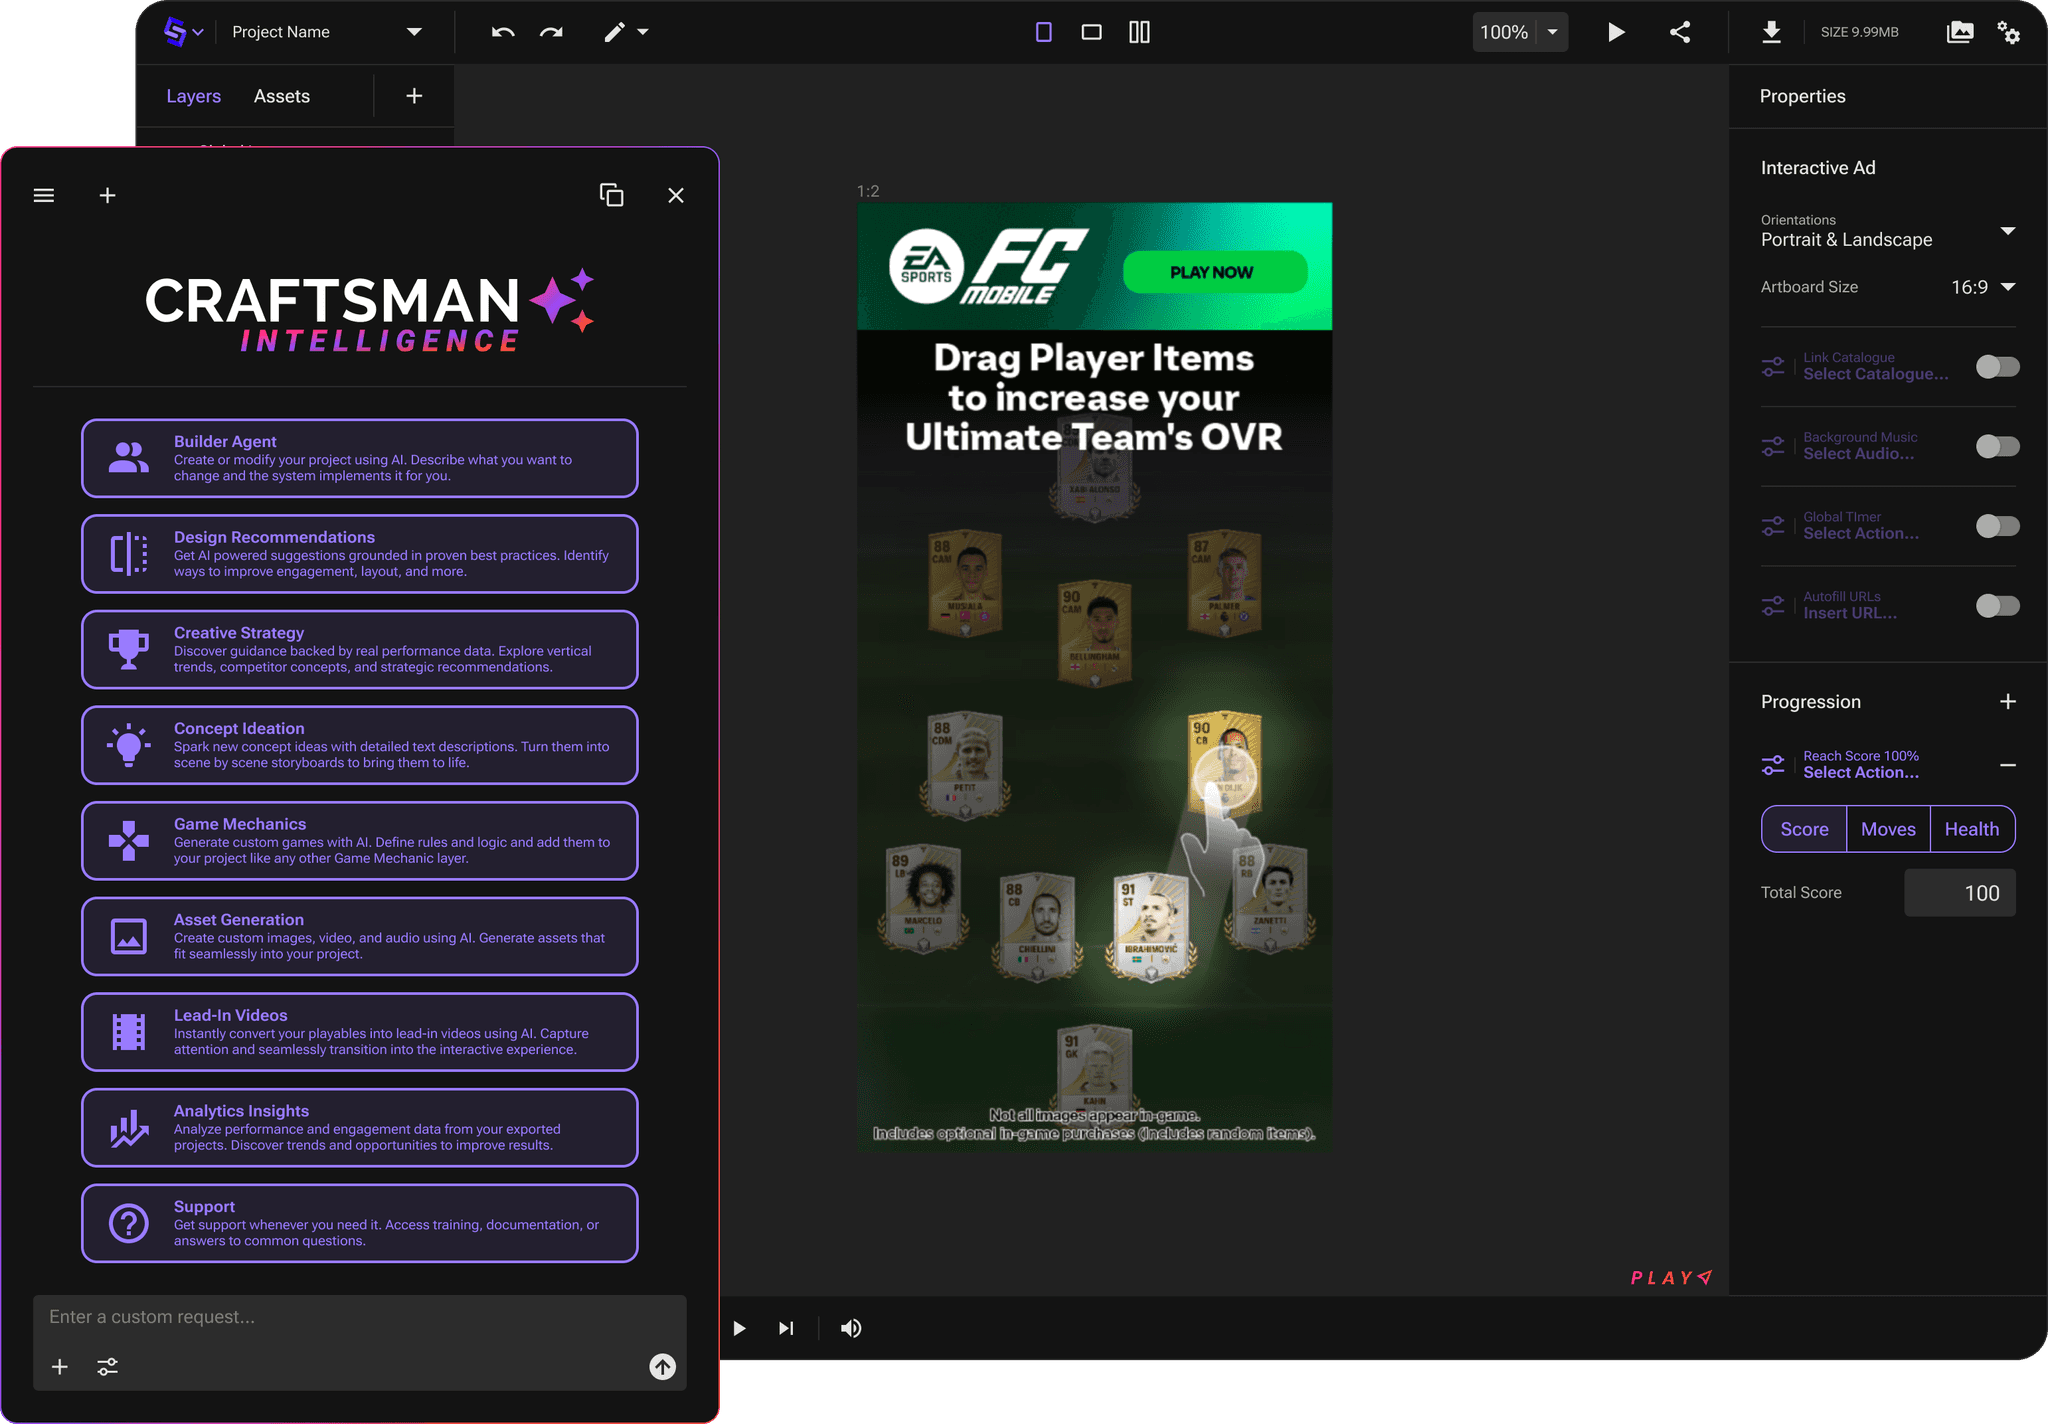
Task: Select portrait device view icon
Action: point(1043,32)
